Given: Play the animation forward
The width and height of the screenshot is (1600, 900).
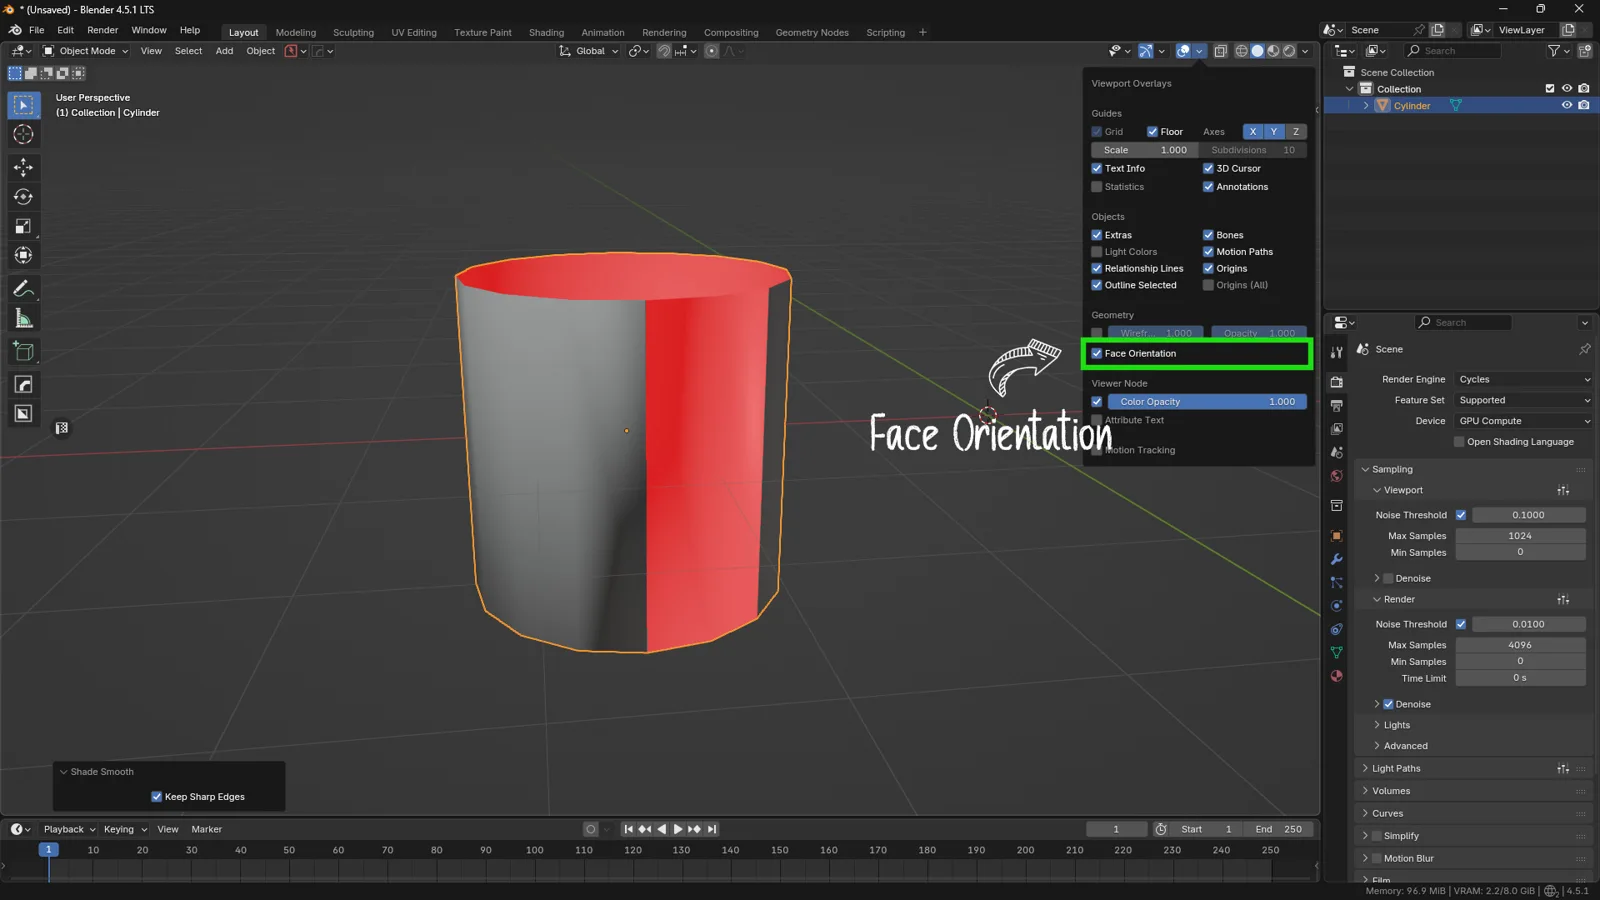Looking at the screenshot, I should [678, 829].
